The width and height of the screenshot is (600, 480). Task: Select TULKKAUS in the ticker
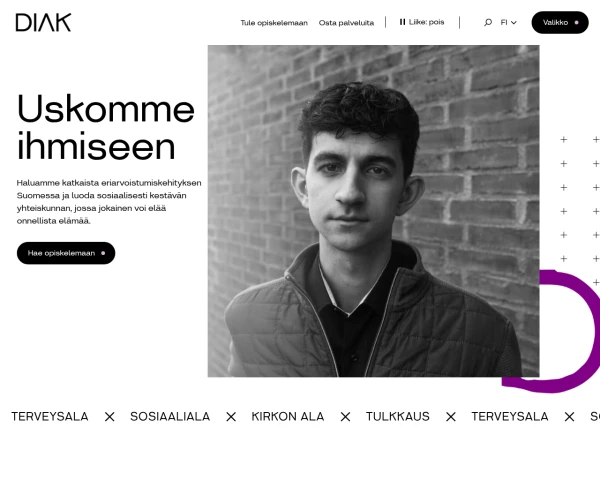[x=398, y=416]
